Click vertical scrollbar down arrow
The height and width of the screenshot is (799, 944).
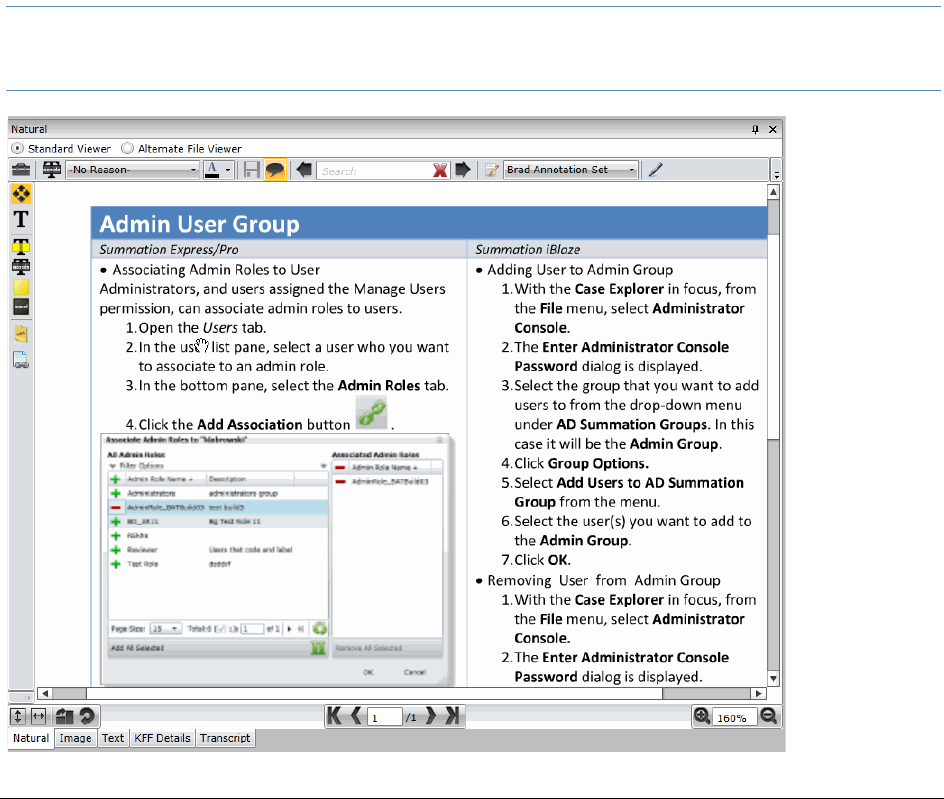pyautogui.click(x=774, y=679)
